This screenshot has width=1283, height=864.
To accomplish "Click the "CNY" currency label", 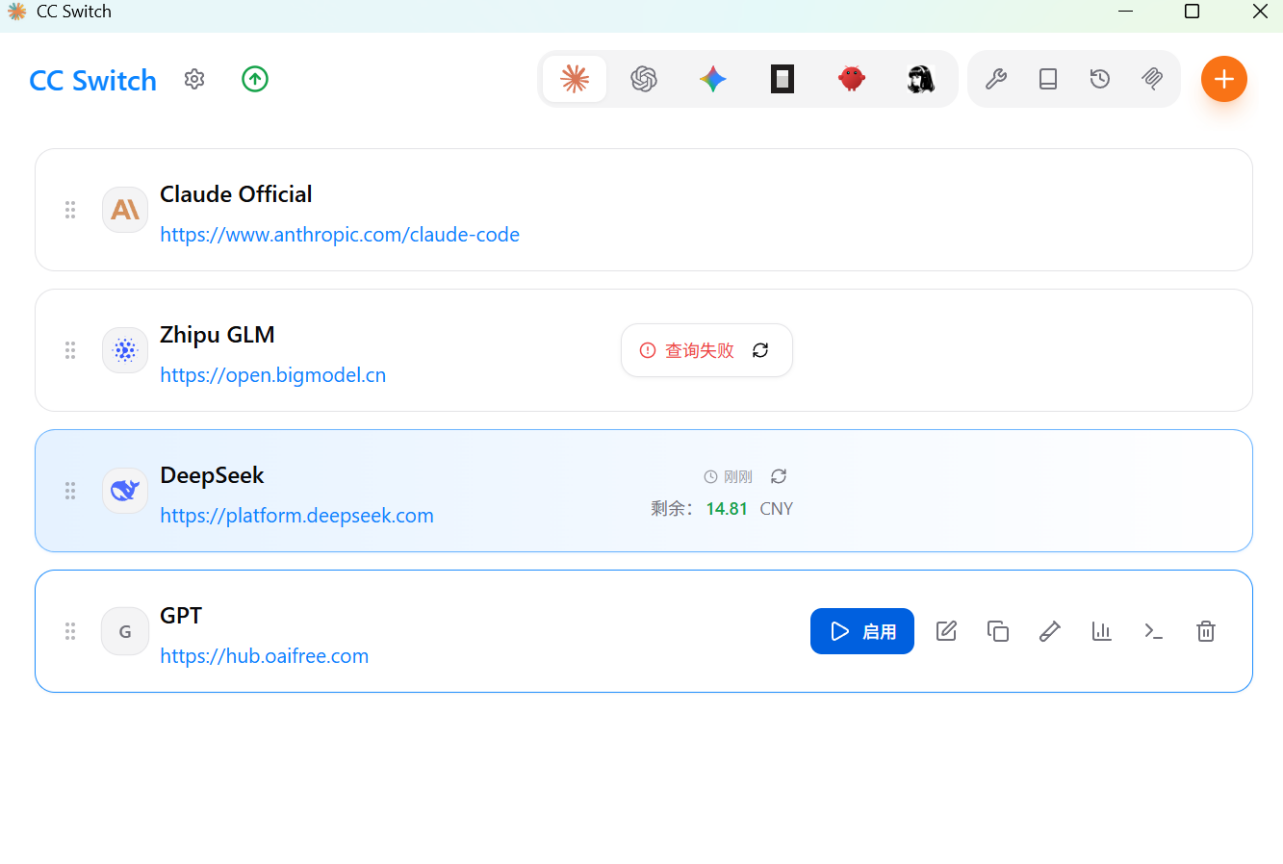I will coord(776,508).
